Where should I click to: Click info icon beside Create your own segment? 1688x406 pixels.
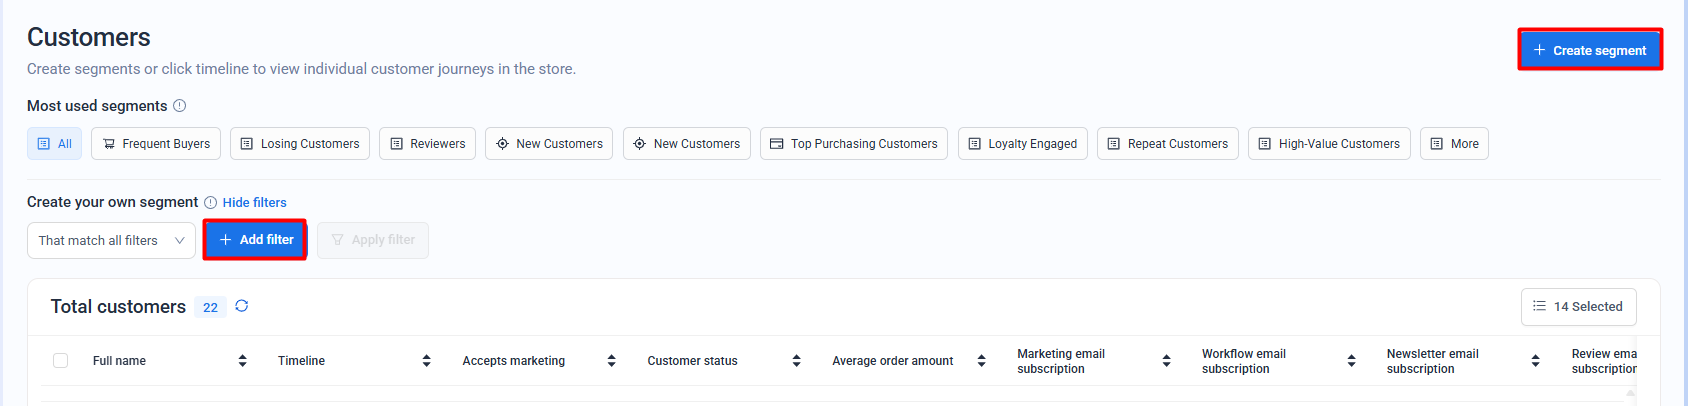pyautogui.click(x=210, y=203)
